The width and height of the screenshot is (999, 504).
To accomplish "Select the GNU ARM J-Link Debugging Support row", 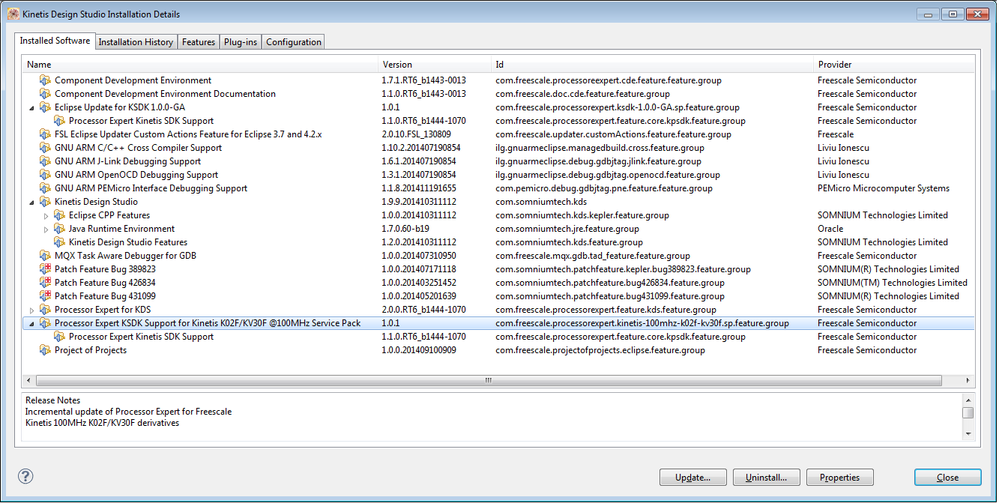I will (x=498, y=161).
